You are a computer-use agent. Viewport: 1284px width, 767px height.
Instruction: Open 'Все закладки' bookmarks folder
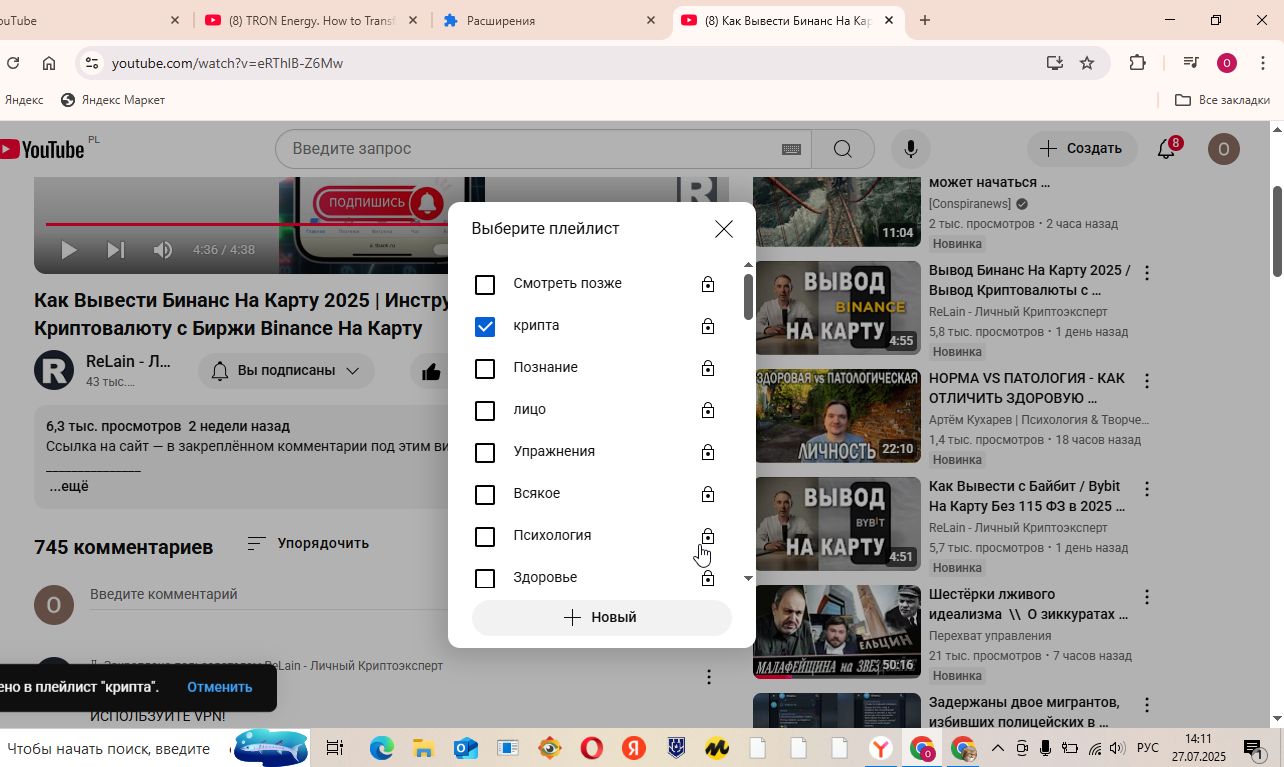(x=1222, y=100)
